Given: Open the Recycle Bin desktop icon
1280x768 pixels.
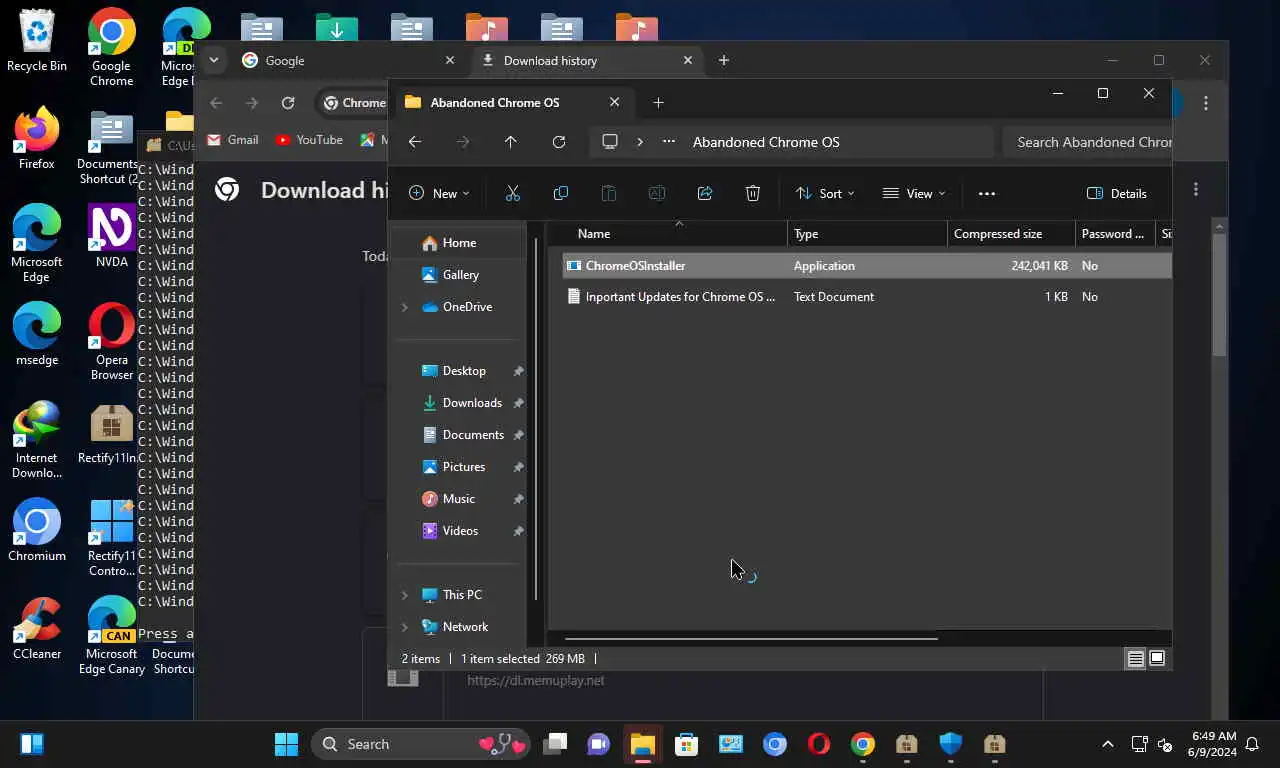Looking at the screenshot, I should tap(37, 41).
